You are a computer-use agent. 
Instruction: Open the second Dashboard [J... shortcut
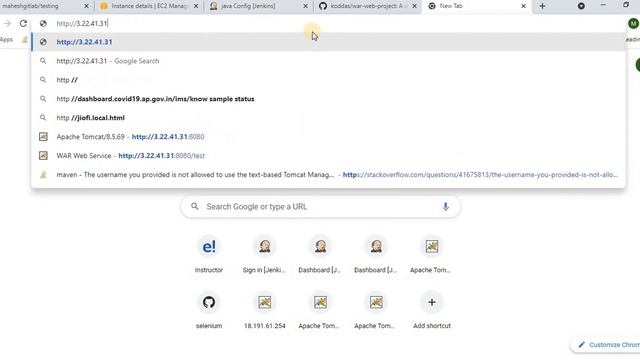click(x=376, y=255)
